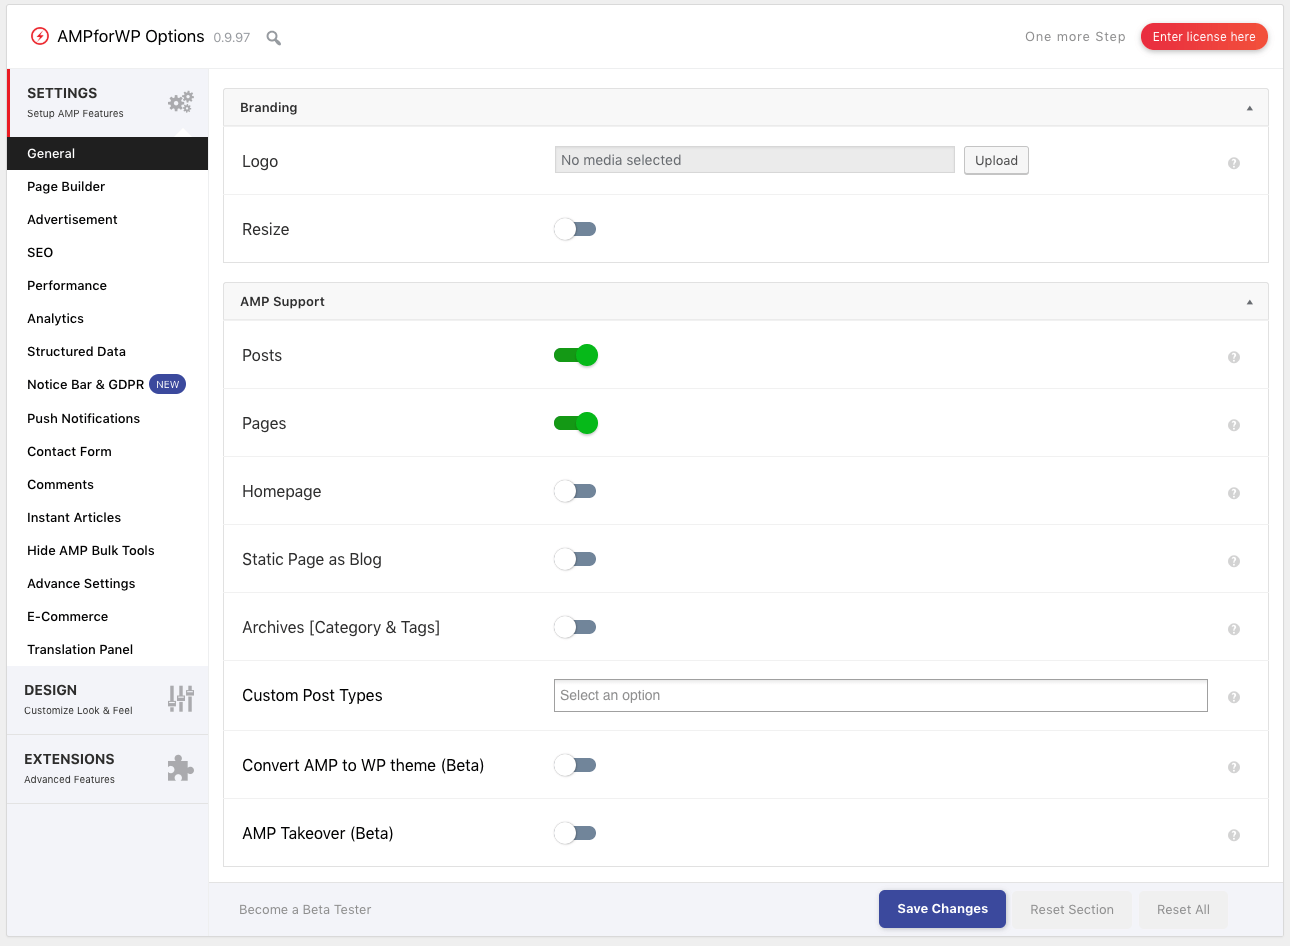
Task: Collapse the AMP Support section
Action: 1248,301
